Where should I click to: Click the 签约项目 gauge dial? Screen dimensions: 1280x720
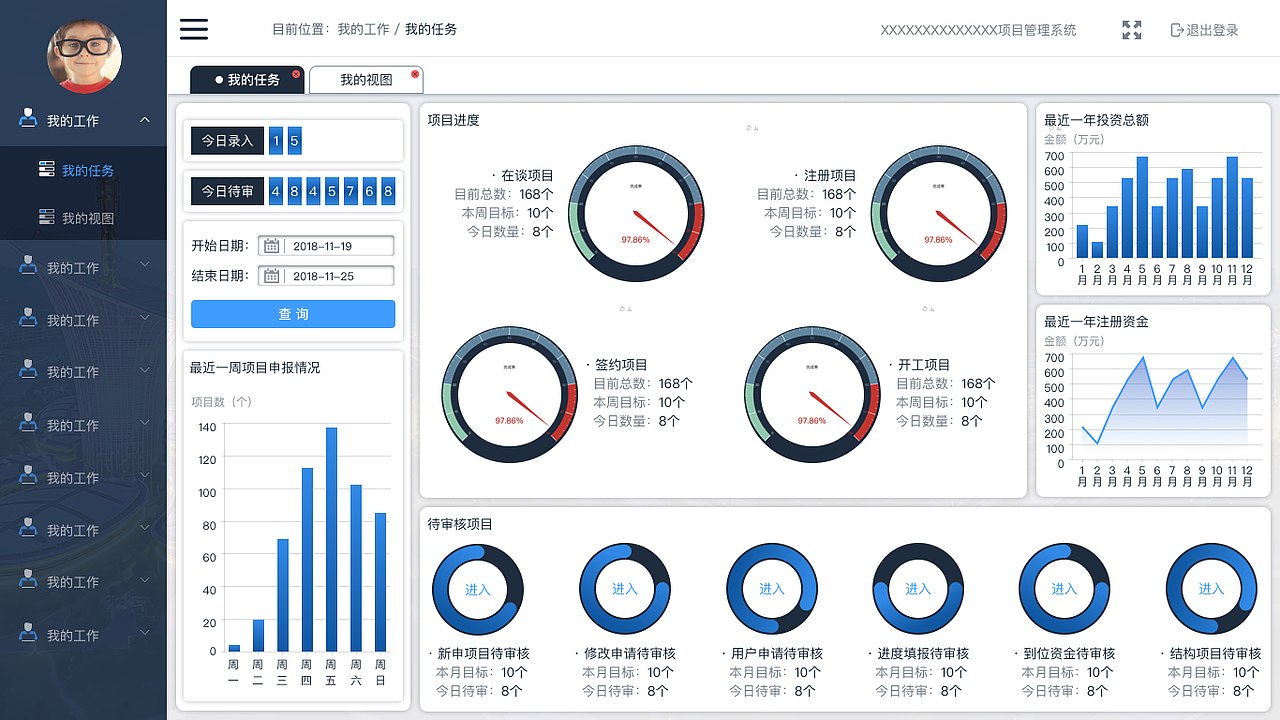[510, 394]
